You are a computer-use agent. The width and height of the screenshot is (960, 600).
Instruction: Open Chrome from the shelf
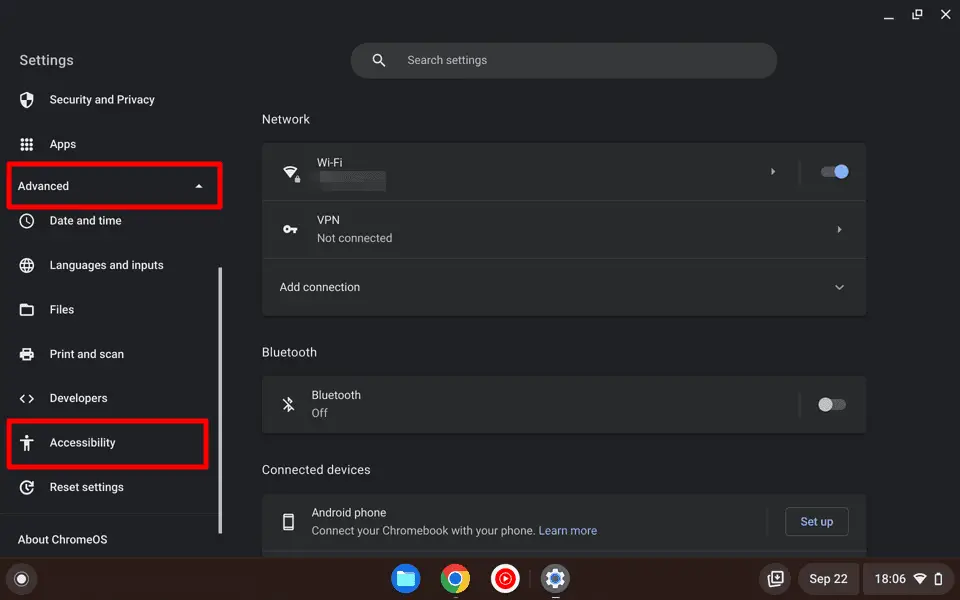coord(455,578)
